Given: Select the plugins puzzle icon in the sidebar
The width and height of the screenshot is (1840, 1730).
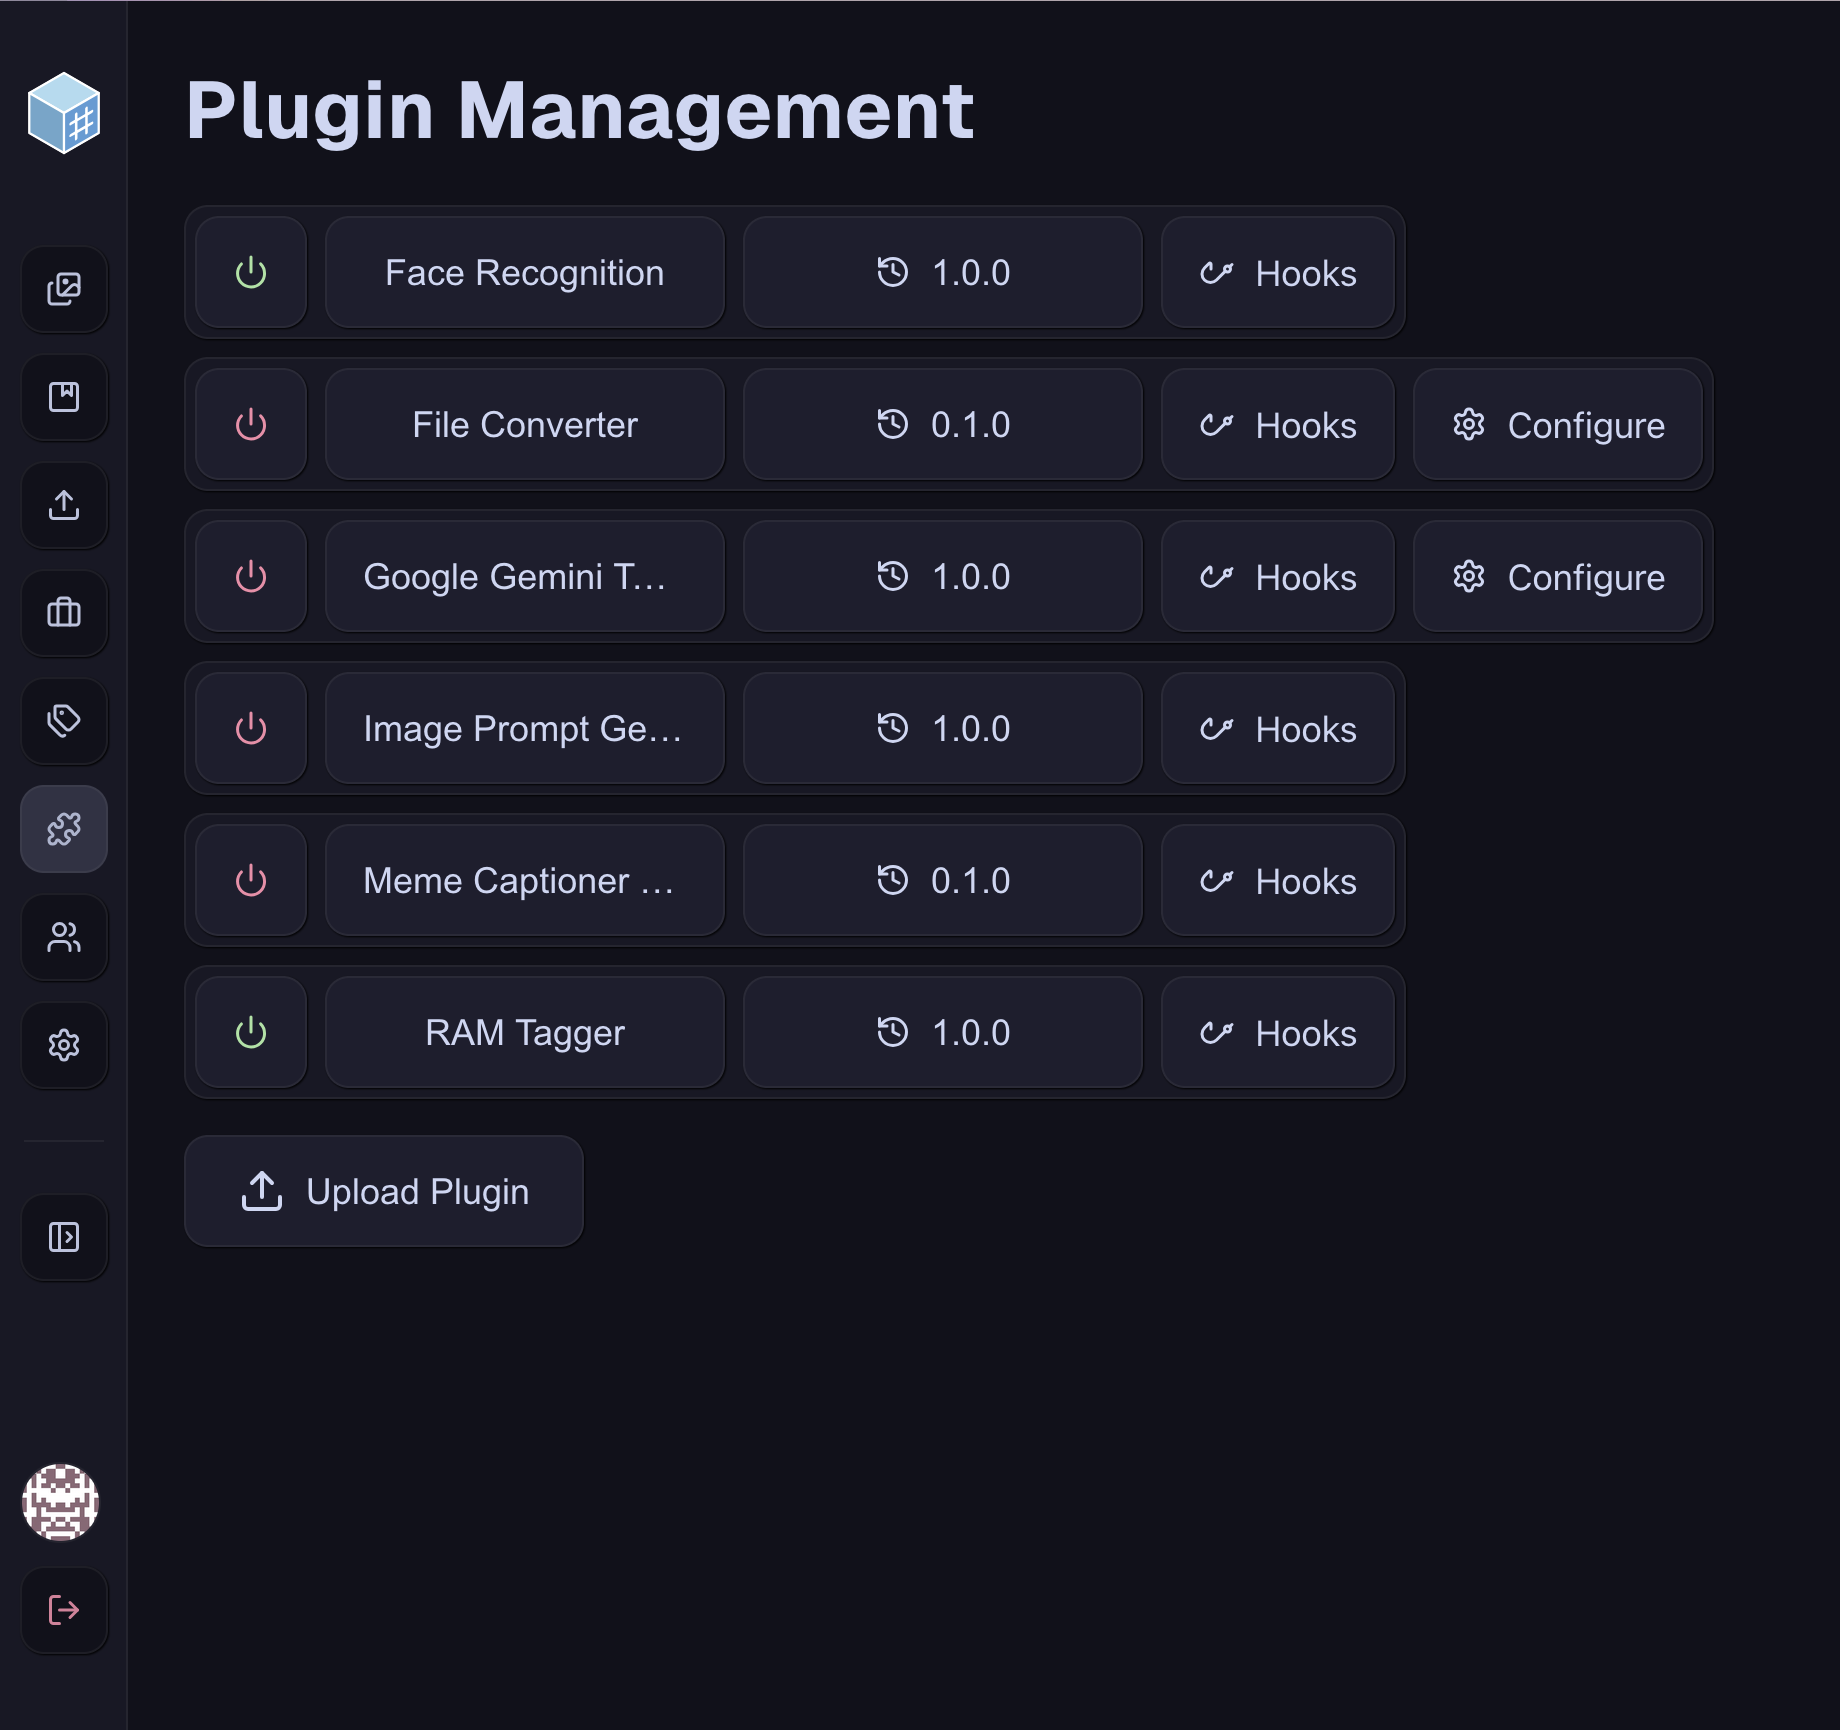Looking at the screenshot, I should coord(64,829).
